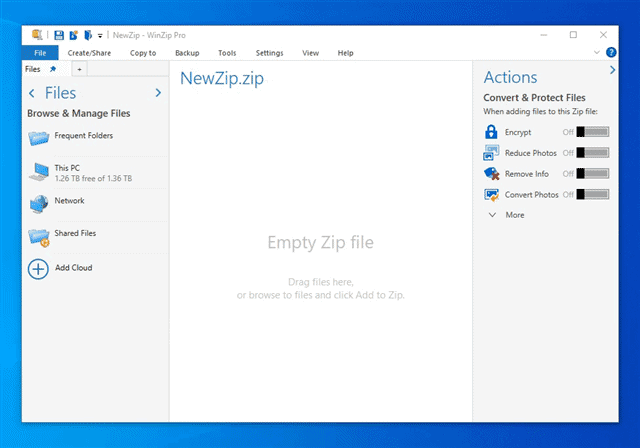Collapse the Actions pane with right arrow
The height and width of the screenshot is (448, 640).
(x=612, y=70)
